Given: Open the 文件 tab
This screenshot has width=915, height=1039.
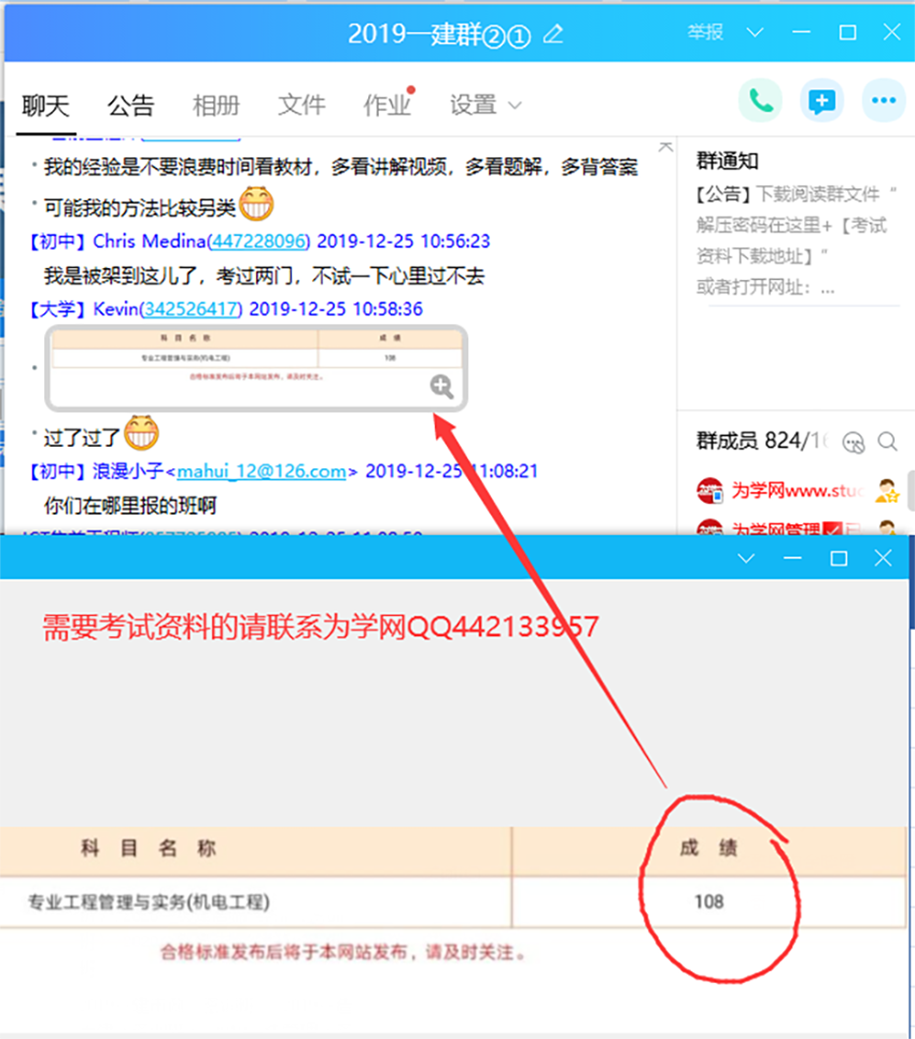Looking at the screenshot, I should coord(301,105).
